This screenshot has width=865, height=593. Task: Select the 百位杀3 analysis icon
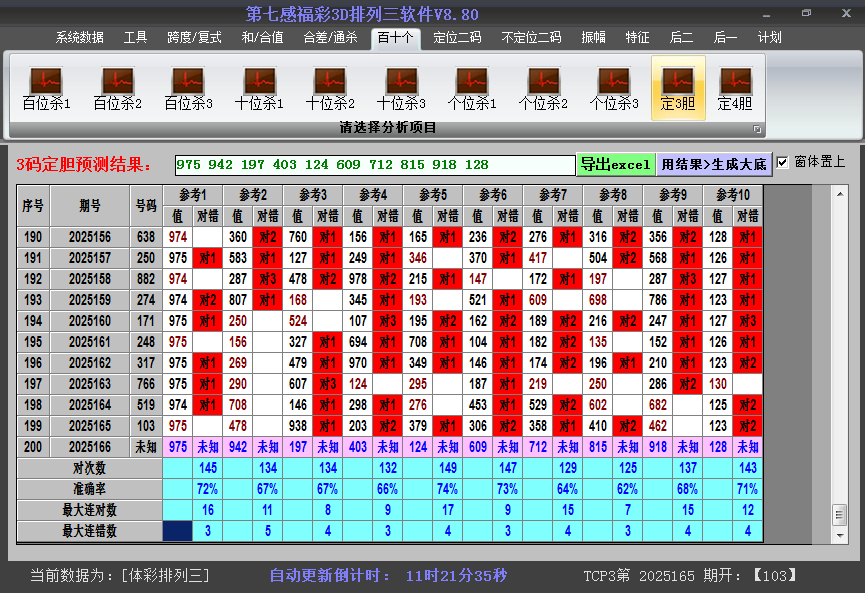click(x=188, y=88)
